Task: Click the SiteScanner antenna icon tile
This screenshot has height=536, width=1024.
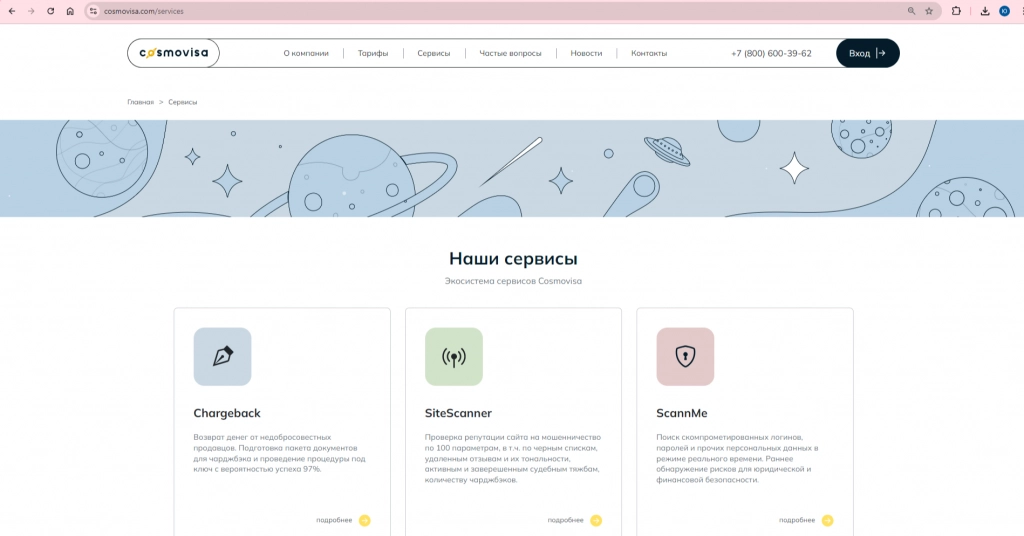Action: click(454, 356)
